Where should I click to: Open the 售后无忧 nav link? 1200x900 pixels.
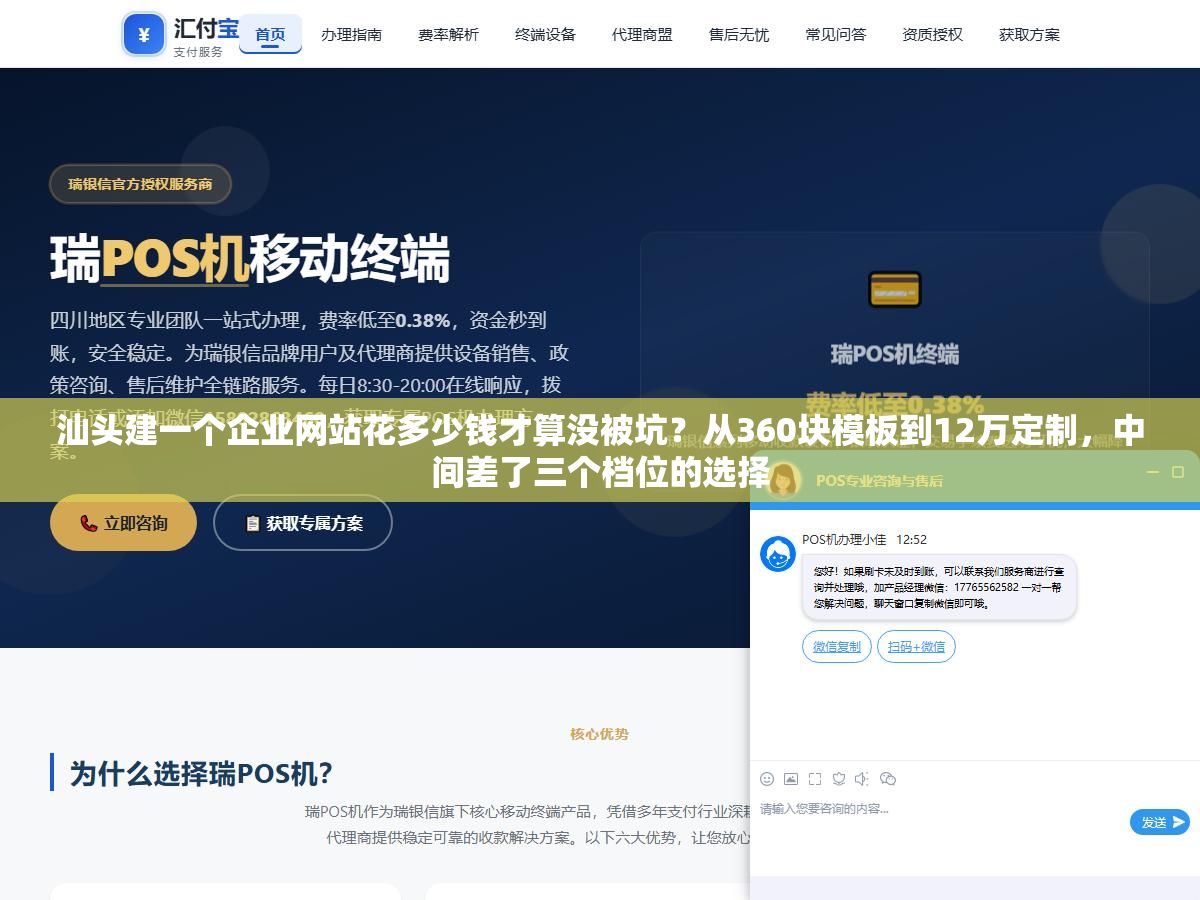point(739,34)
